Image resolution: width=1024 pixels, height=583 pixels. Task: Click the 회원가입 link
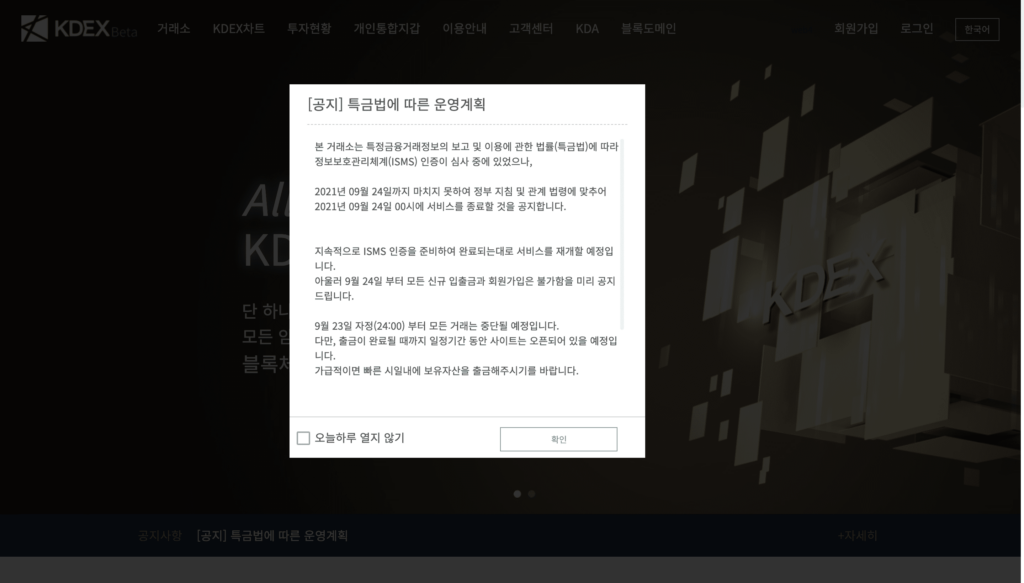click(x=856, y=29)
